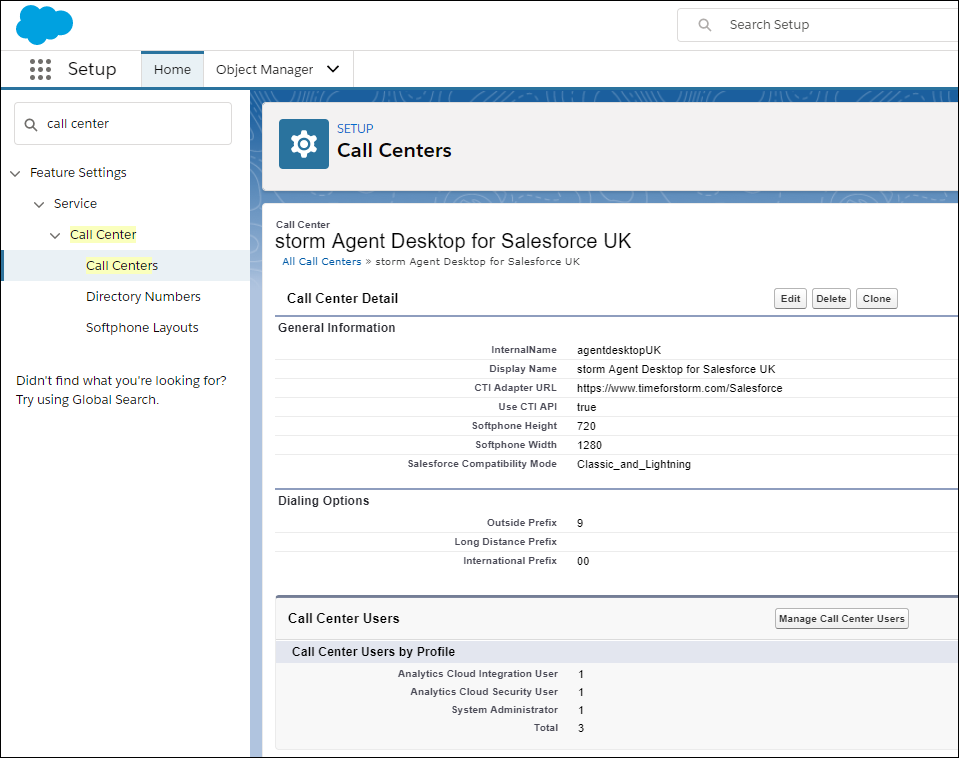Collapse the Call Center tree node
The width and height of the screenshot is (959, 758).
coord(55,235)
